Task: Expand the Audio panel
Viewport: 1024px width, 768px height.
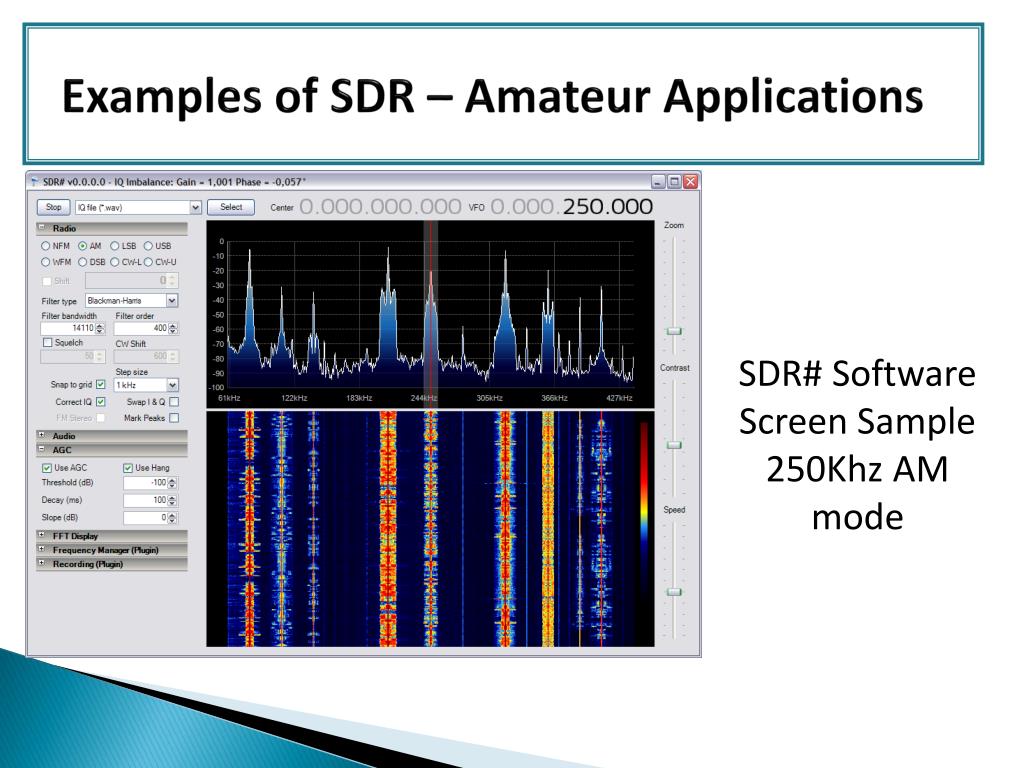Action: tap(112, 436)
